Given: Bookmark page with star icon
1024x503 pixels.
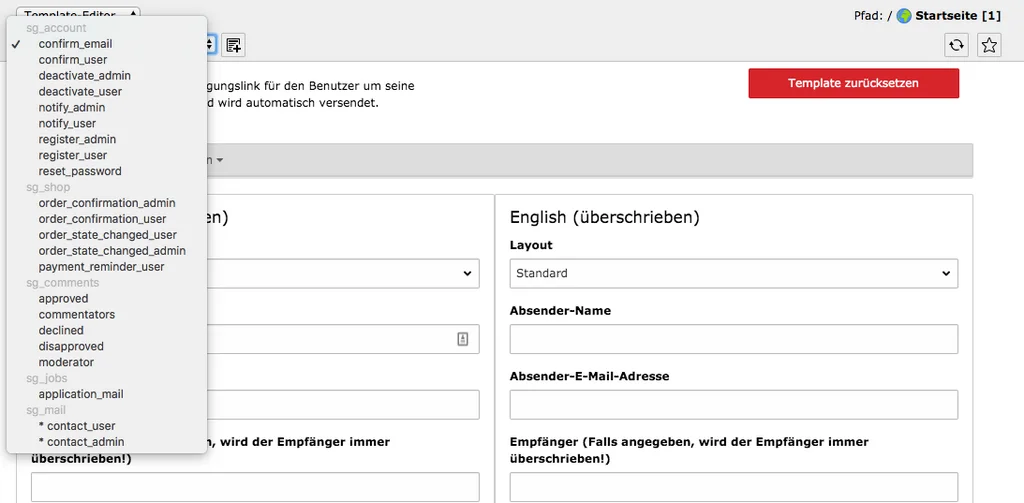Looking at the screenshot, I should click(989, 45).
